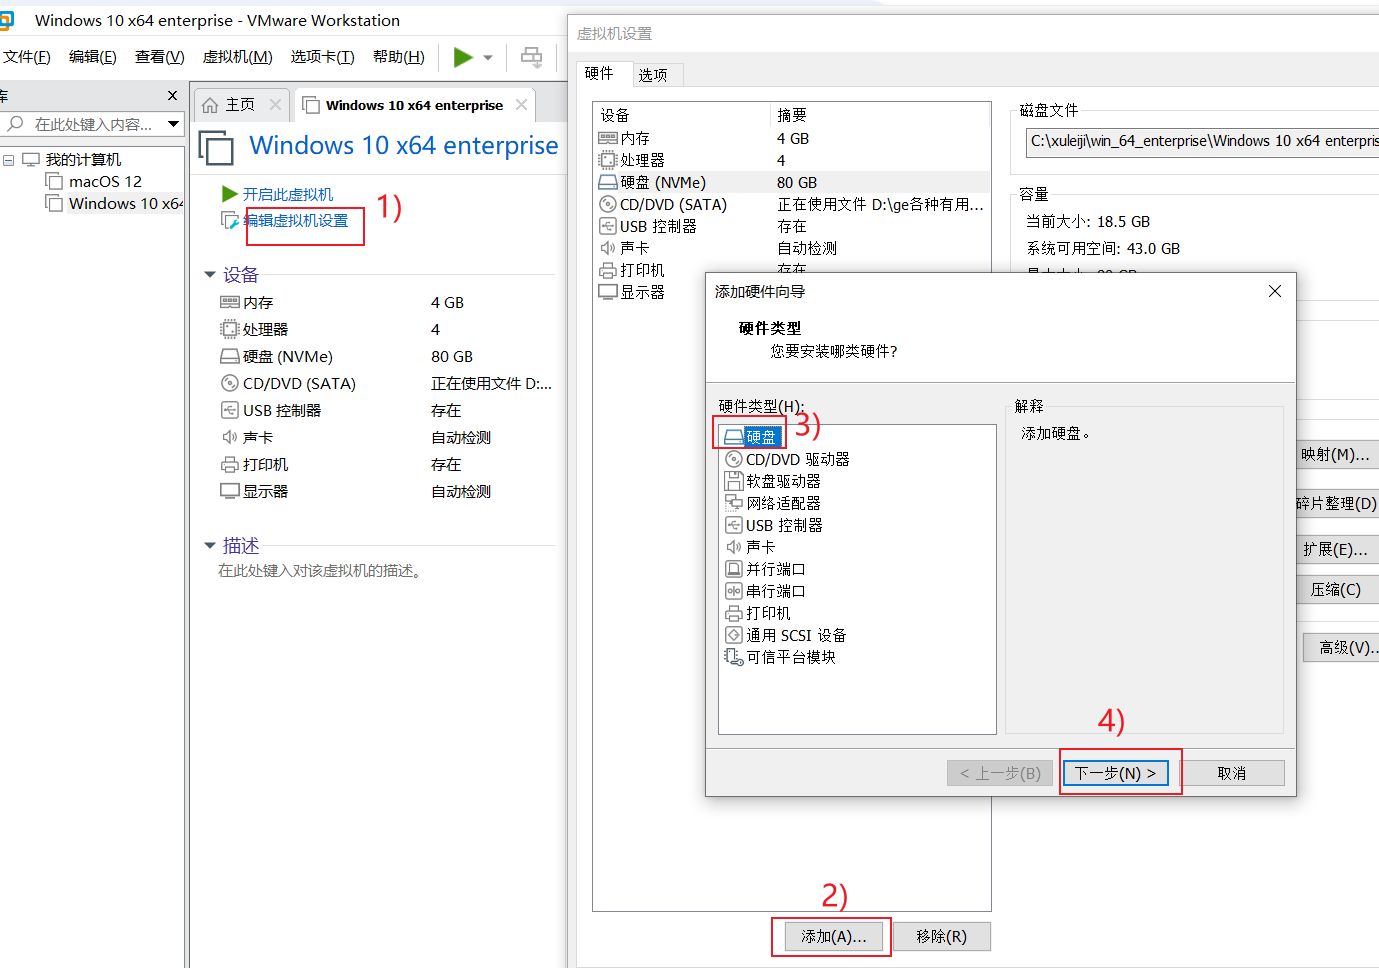
Task: Select 通用 SCSI 设备 hardware type
Action: point(795,635)
